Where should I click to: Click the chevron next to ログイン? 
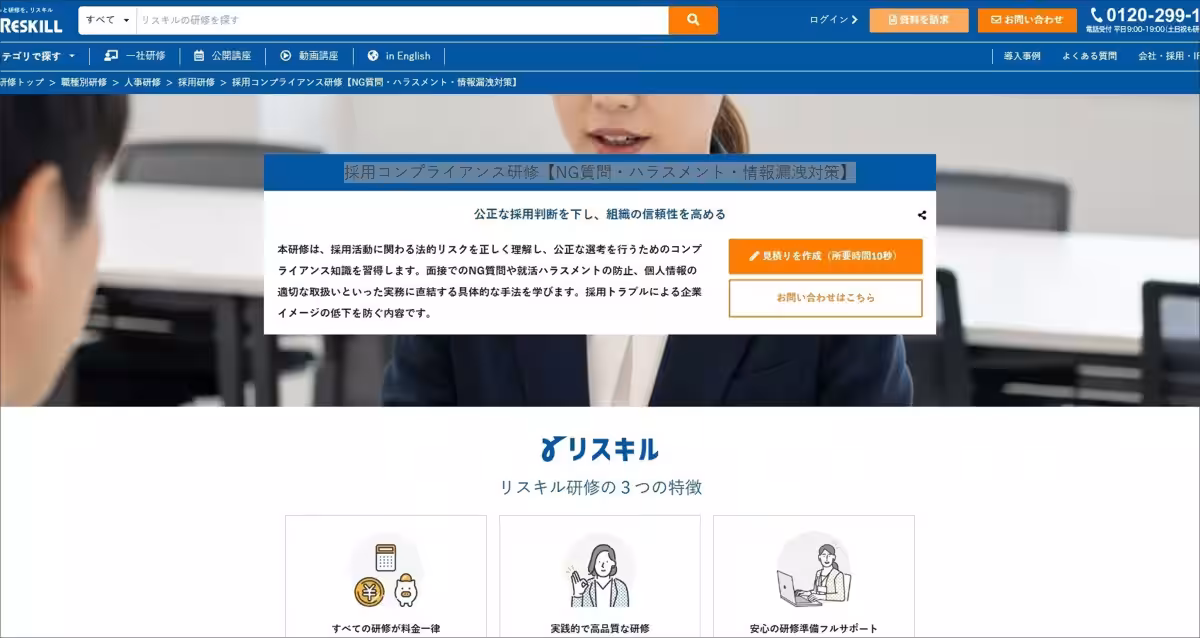pyautogui.click(x=854, y=19)
